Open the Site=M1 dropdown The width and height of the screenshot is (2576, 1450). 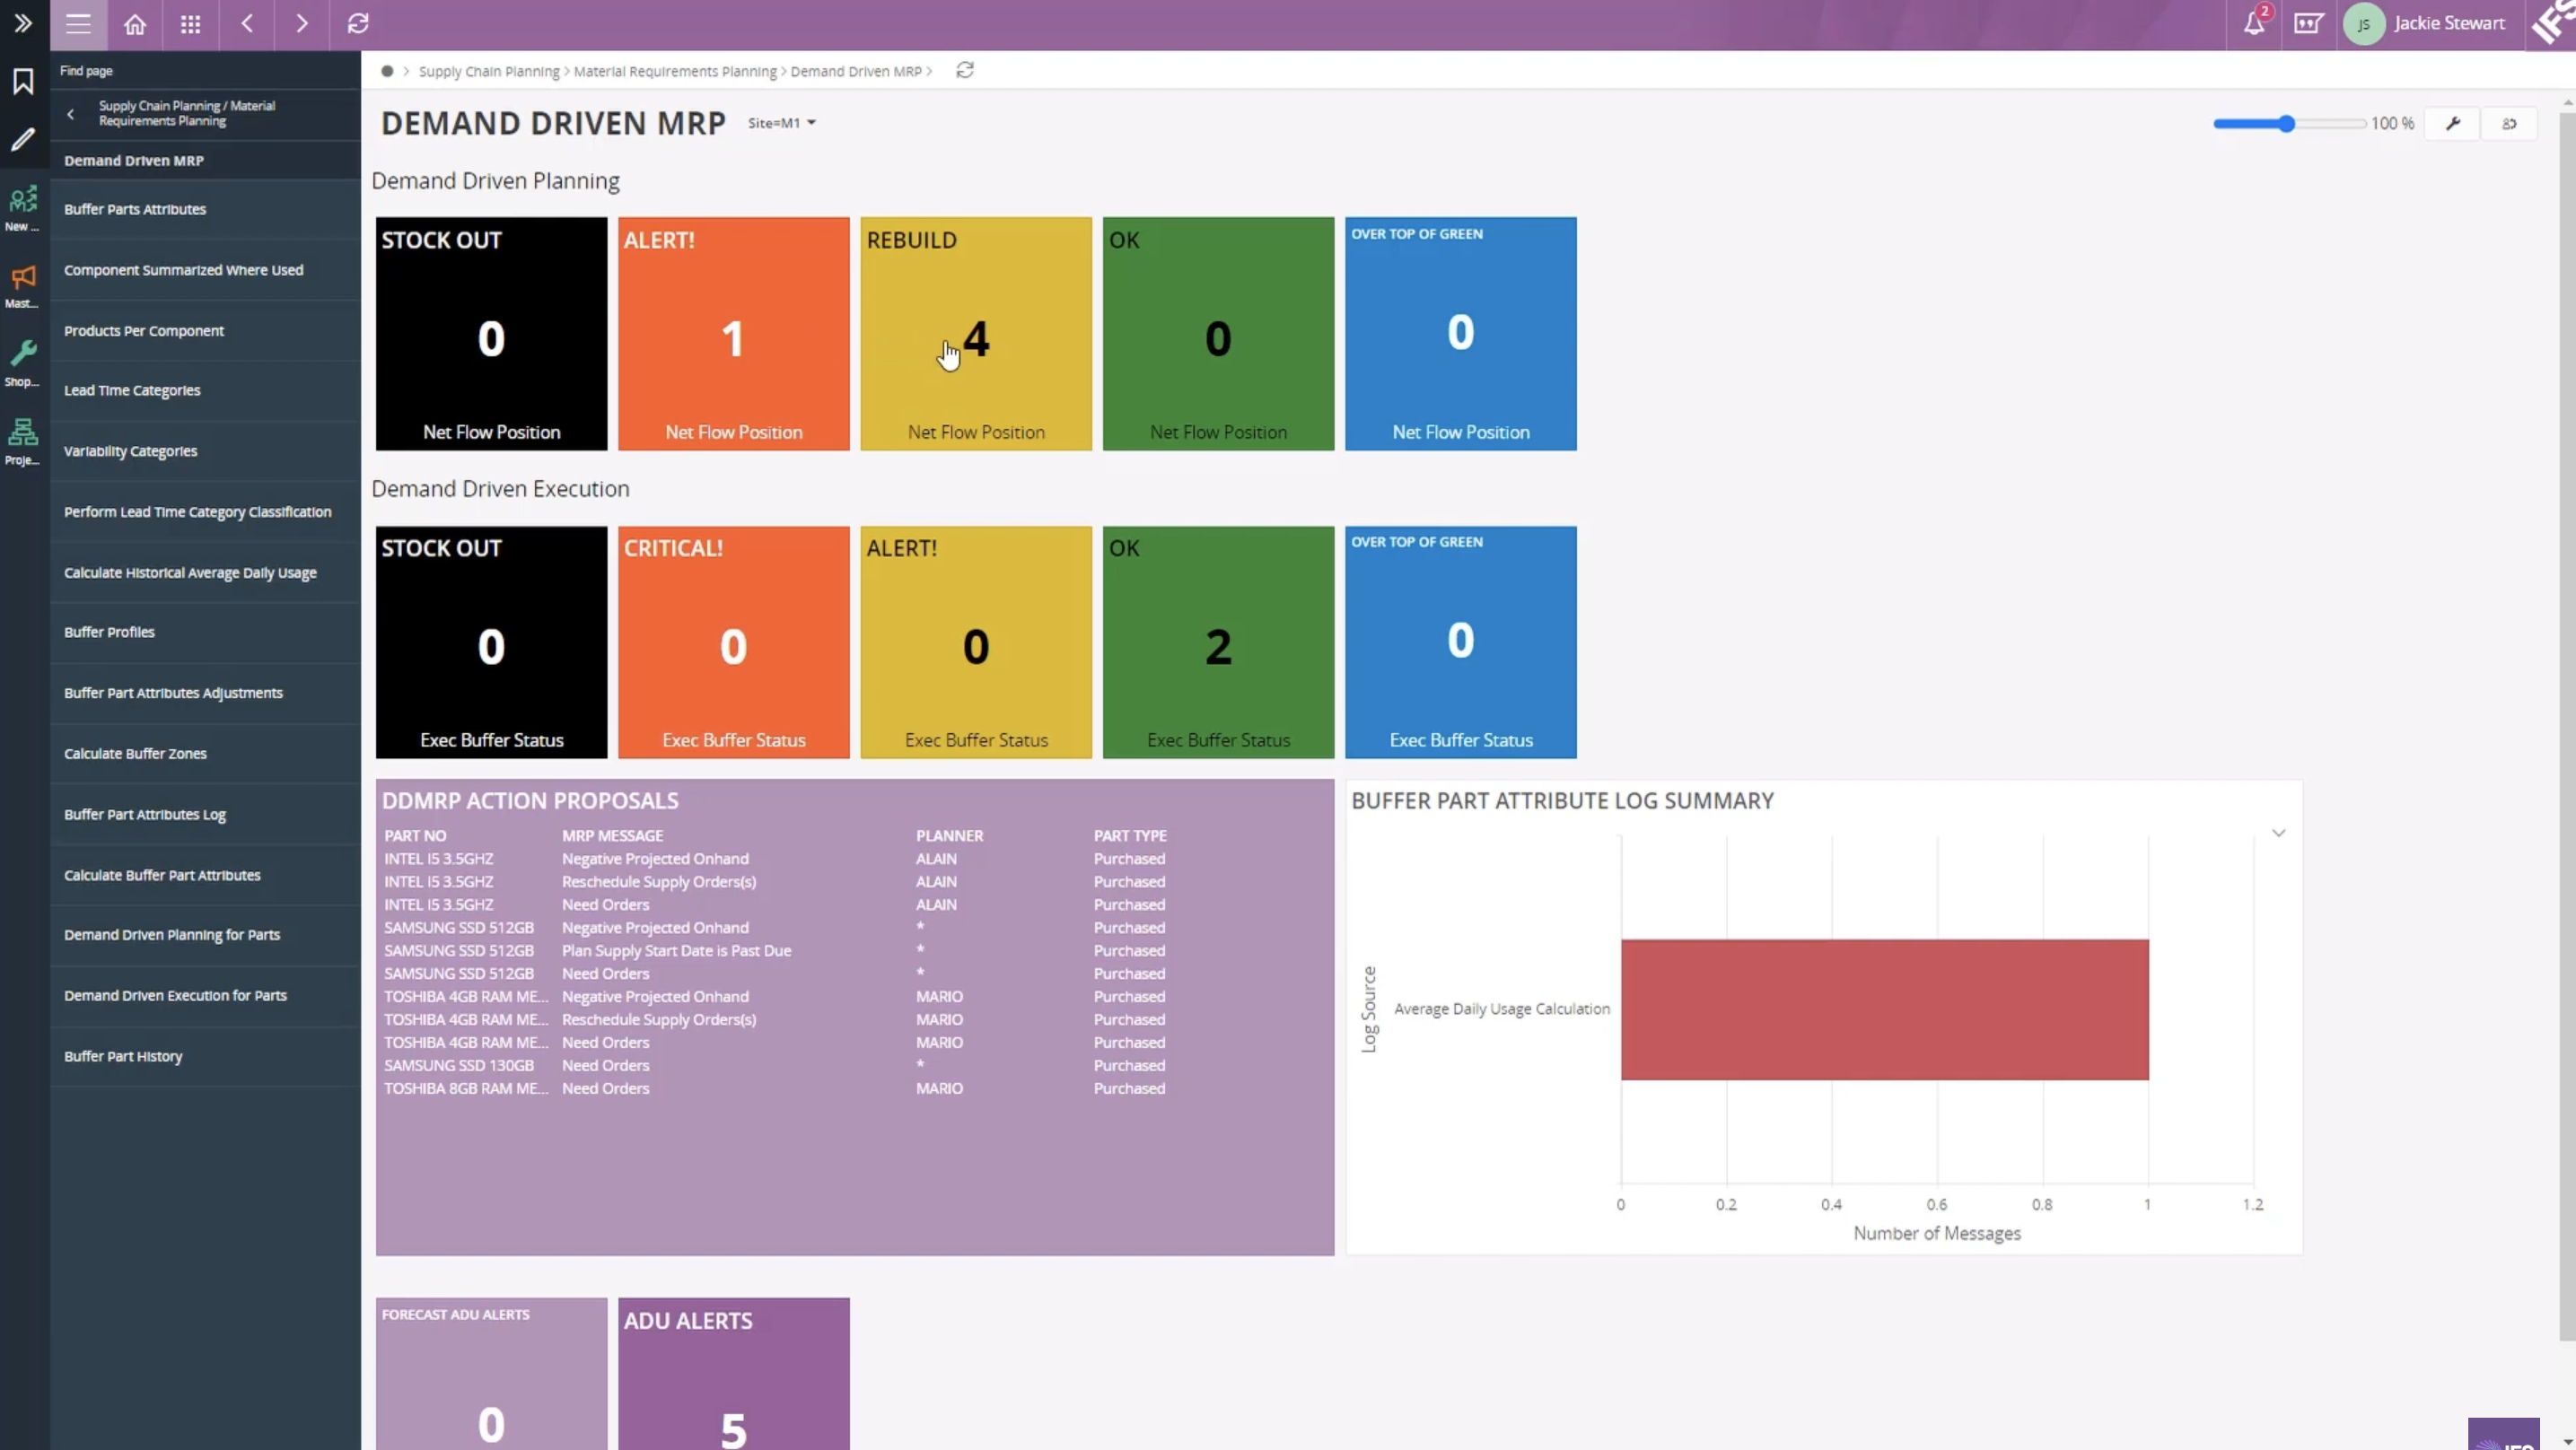pos(782,123)
